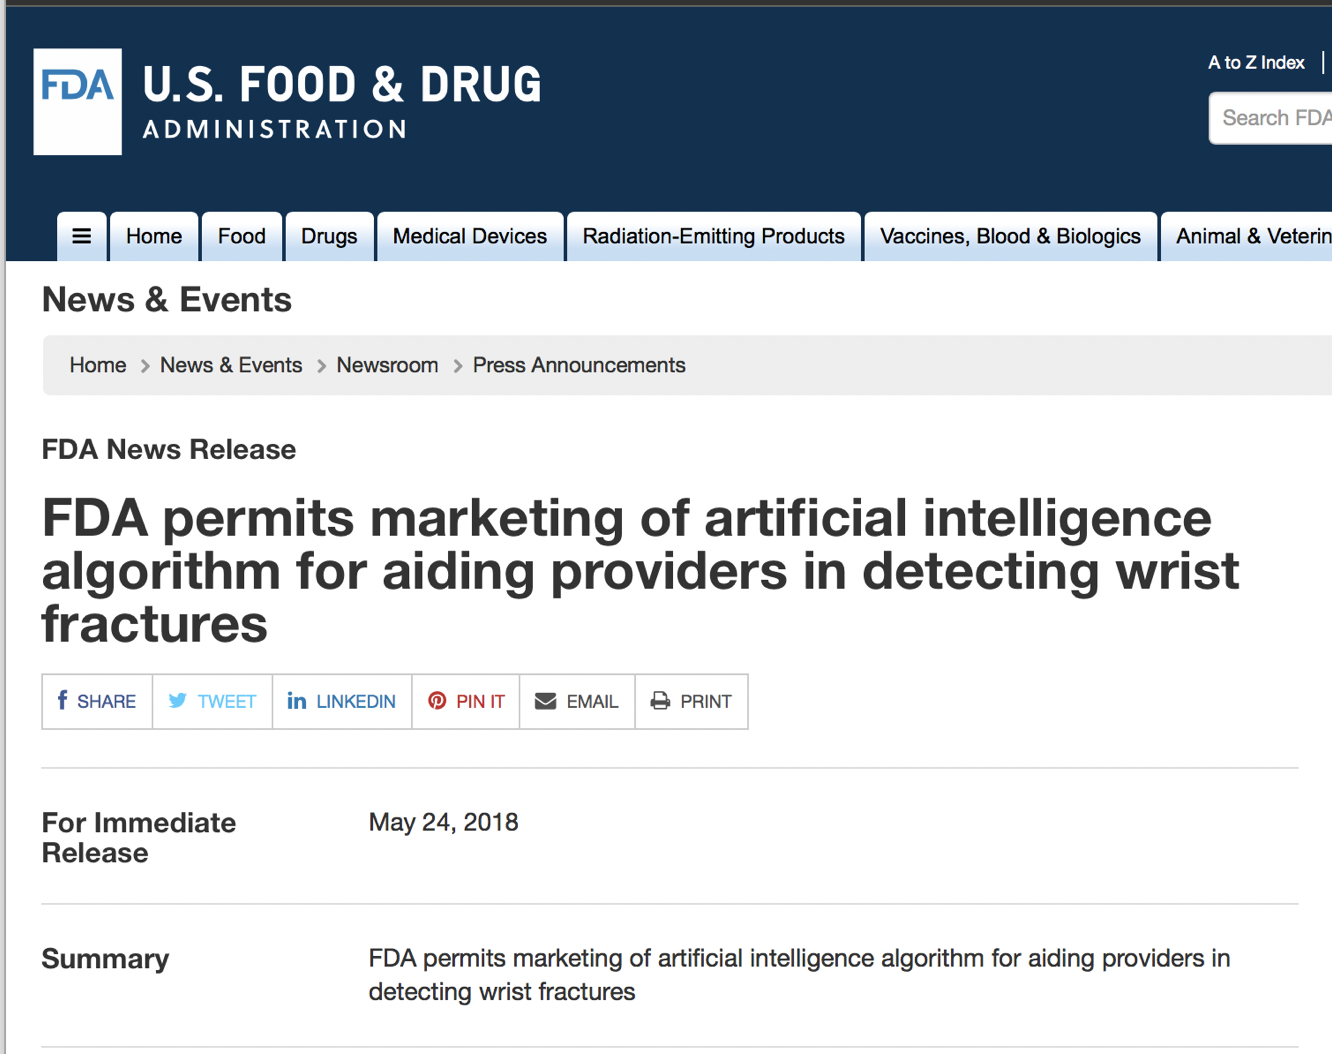Screen dimensions: 1332x1054
Task: Open Vaccines, Blood & Biologics tab
Action: coord(1010,236)
